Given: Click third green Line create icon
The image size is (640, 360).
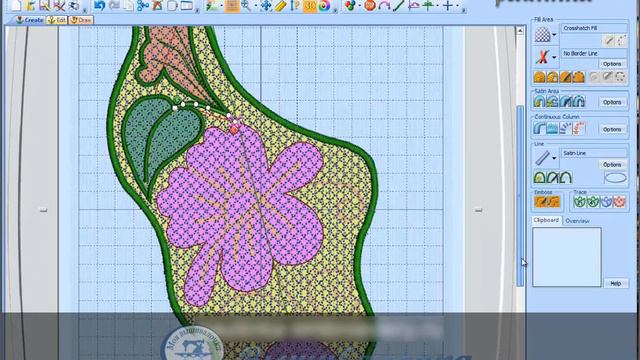Looking at the screenshot, I should (x=565, y=177).
